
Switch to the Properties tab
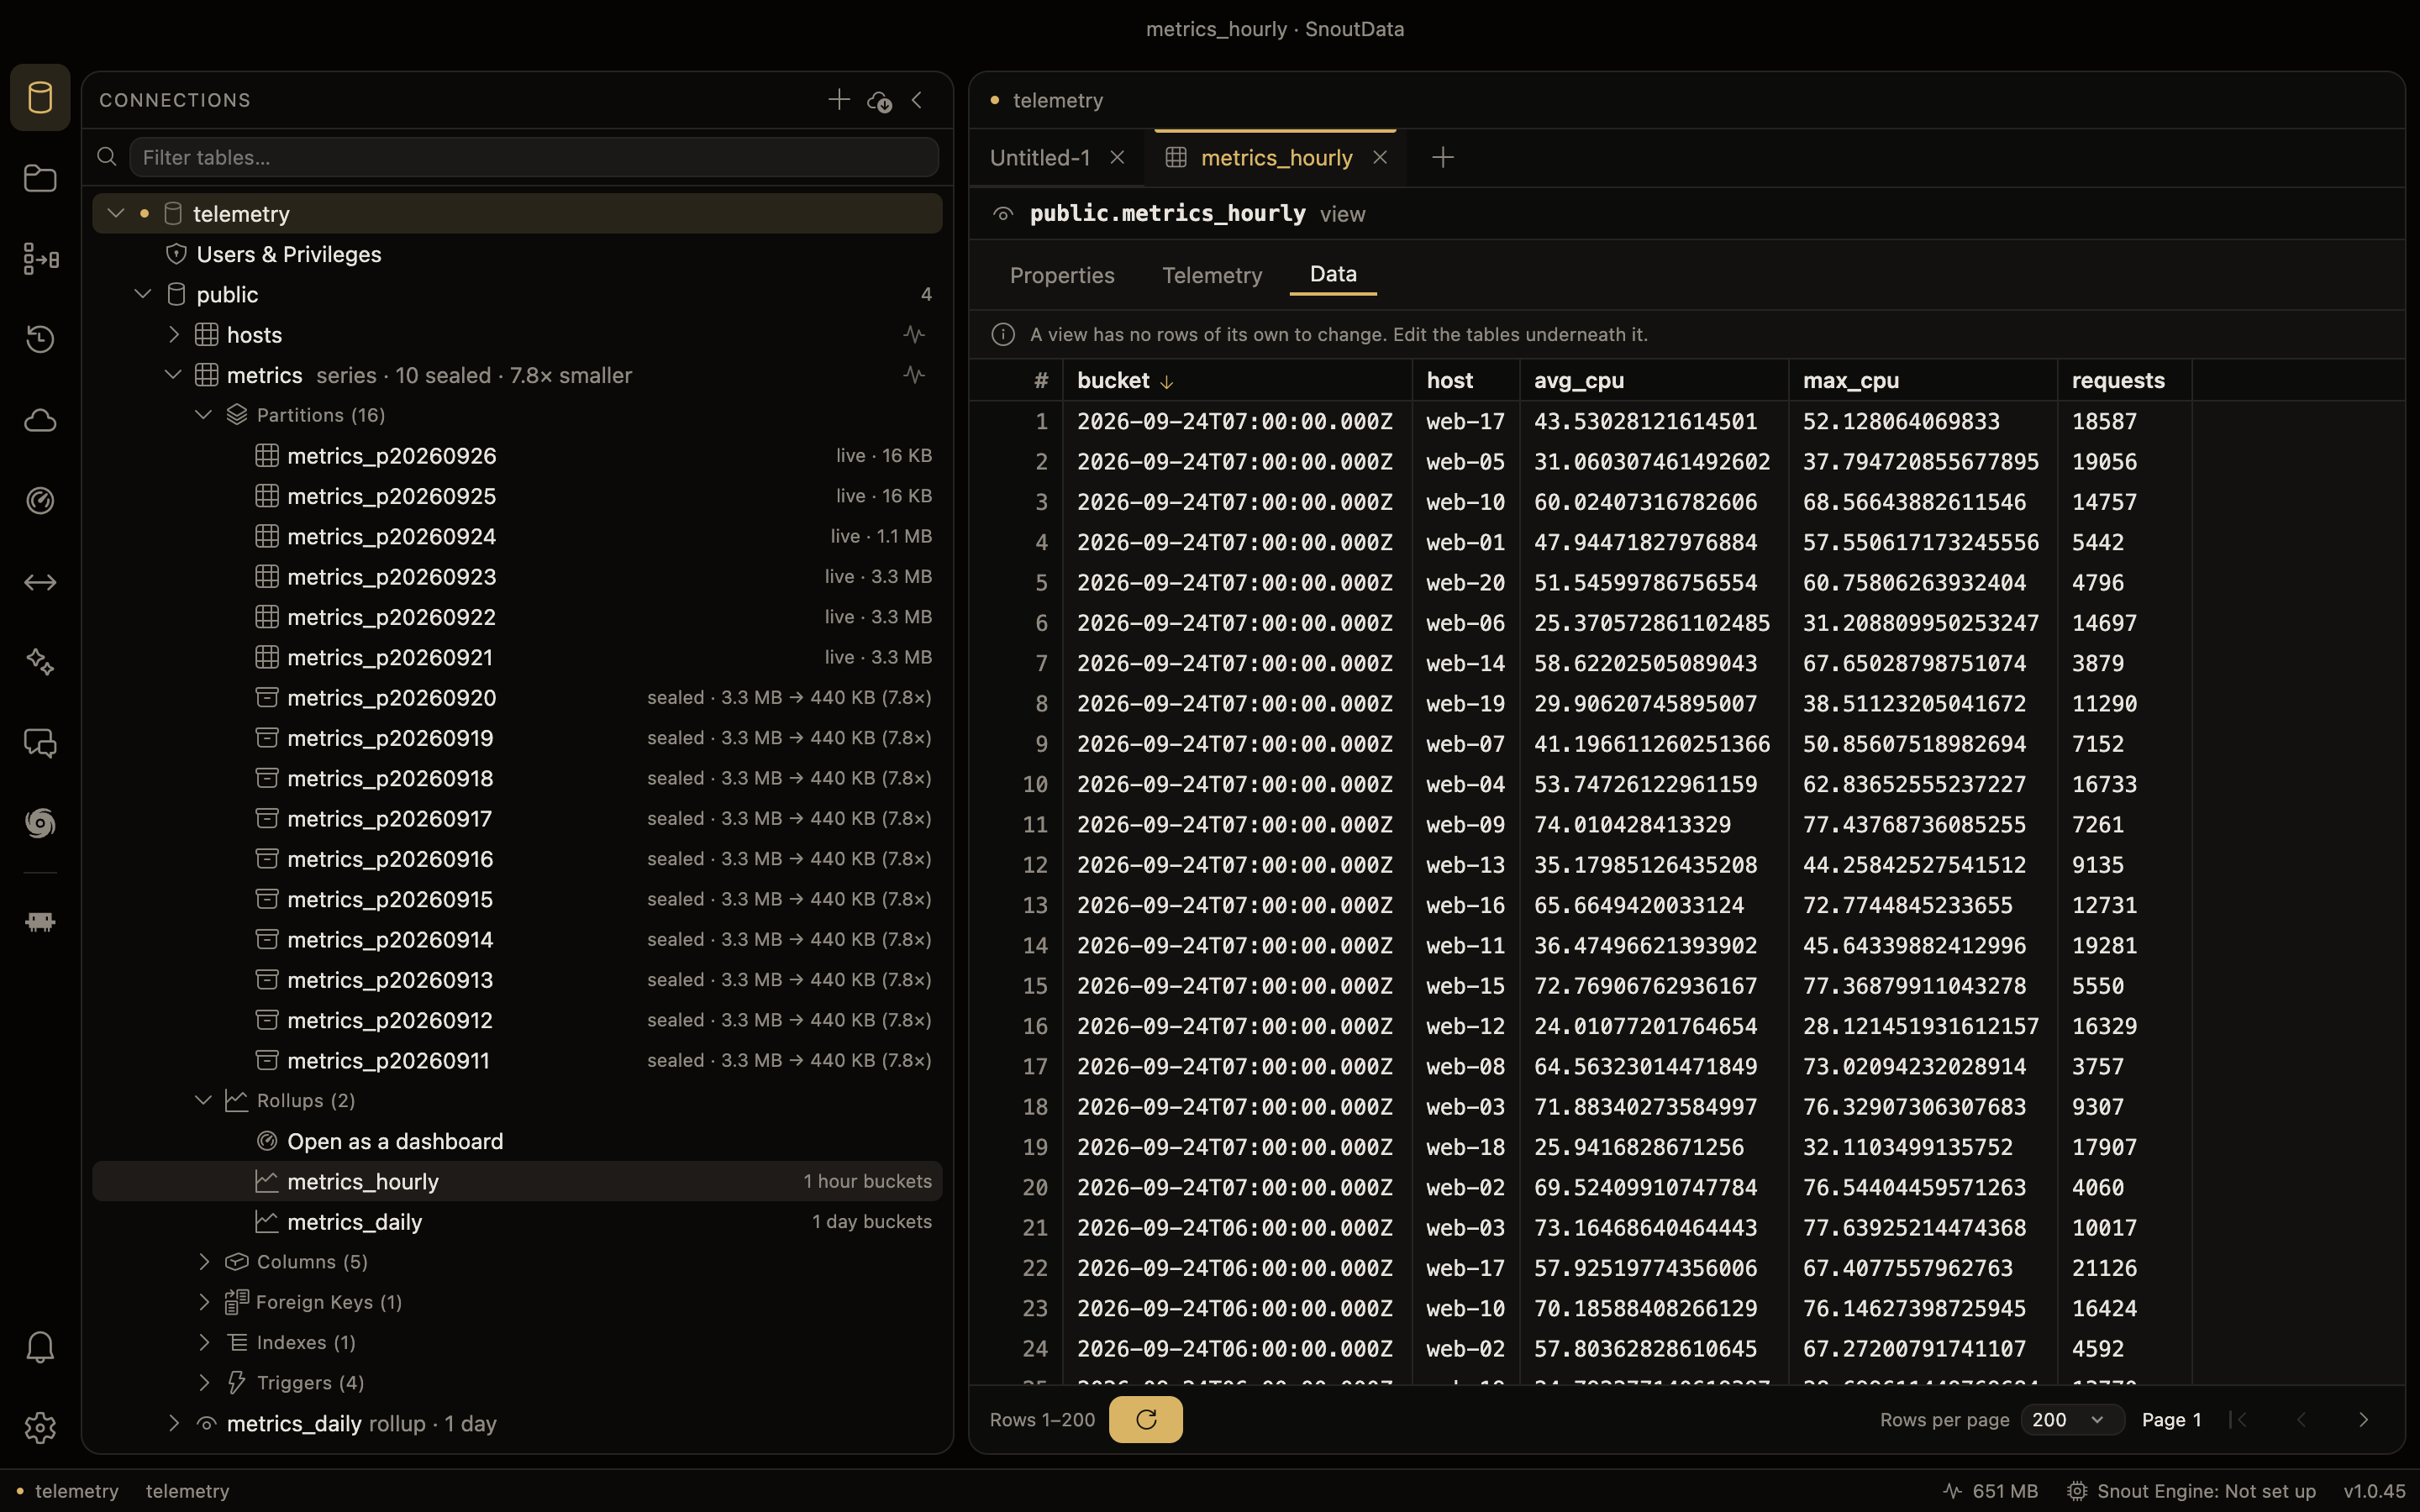click(x=1062, y=275)
